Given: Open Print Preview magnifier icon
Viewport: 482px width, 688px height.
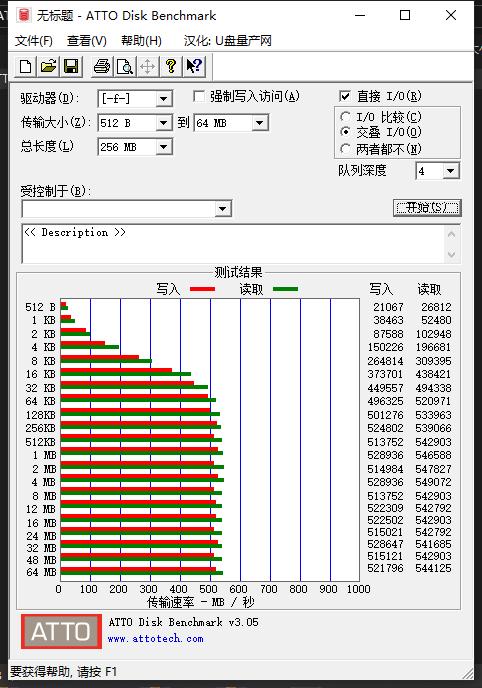Looking at the screenshot, I should click(125, 67).
